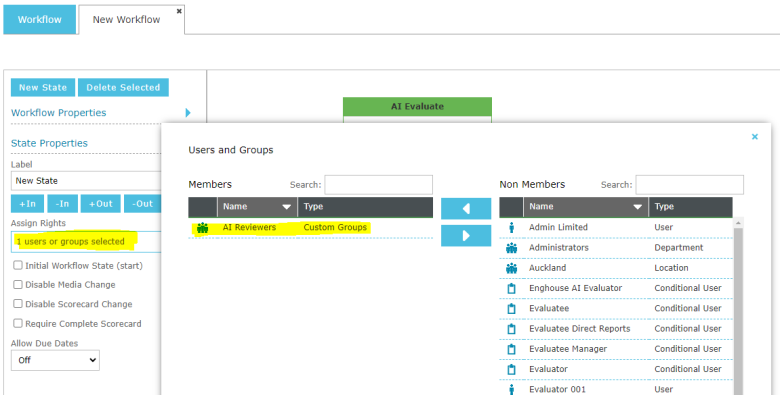The width and height of the screenshot is (780, 395).
Task: Click the +In button
Action: tap(27, 203)
